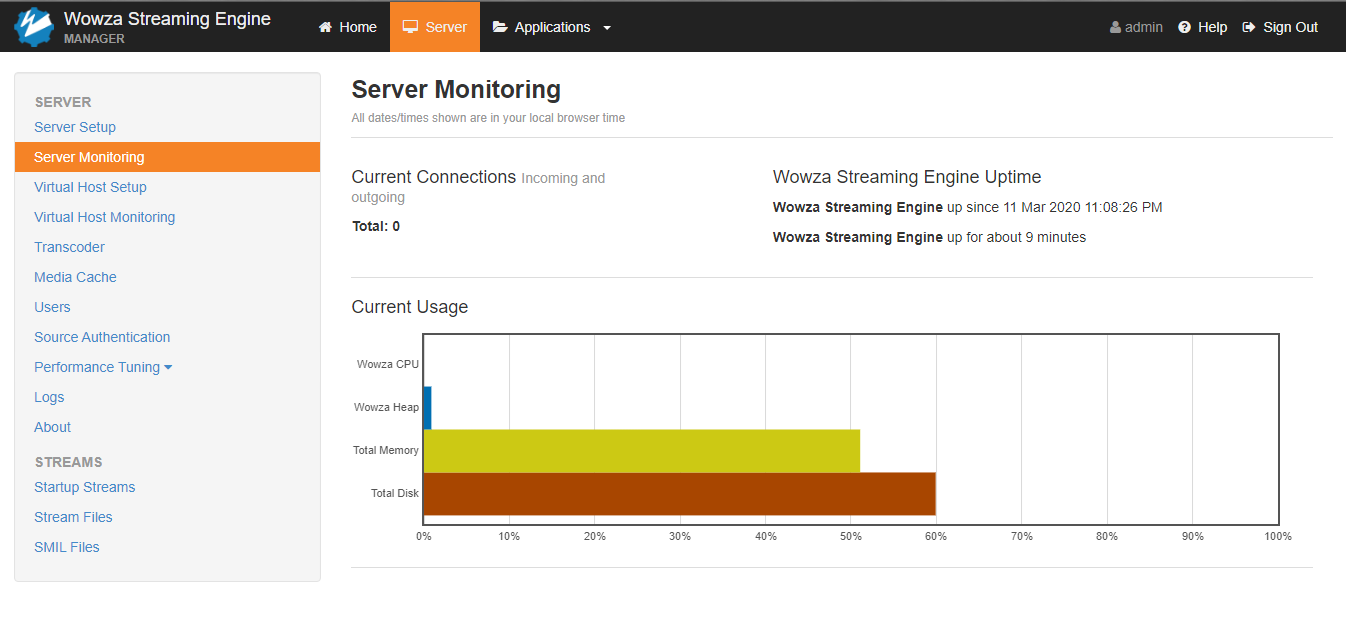Open Virtual Host Monitoring
The image size is (1346, 617).
[104, 217]
